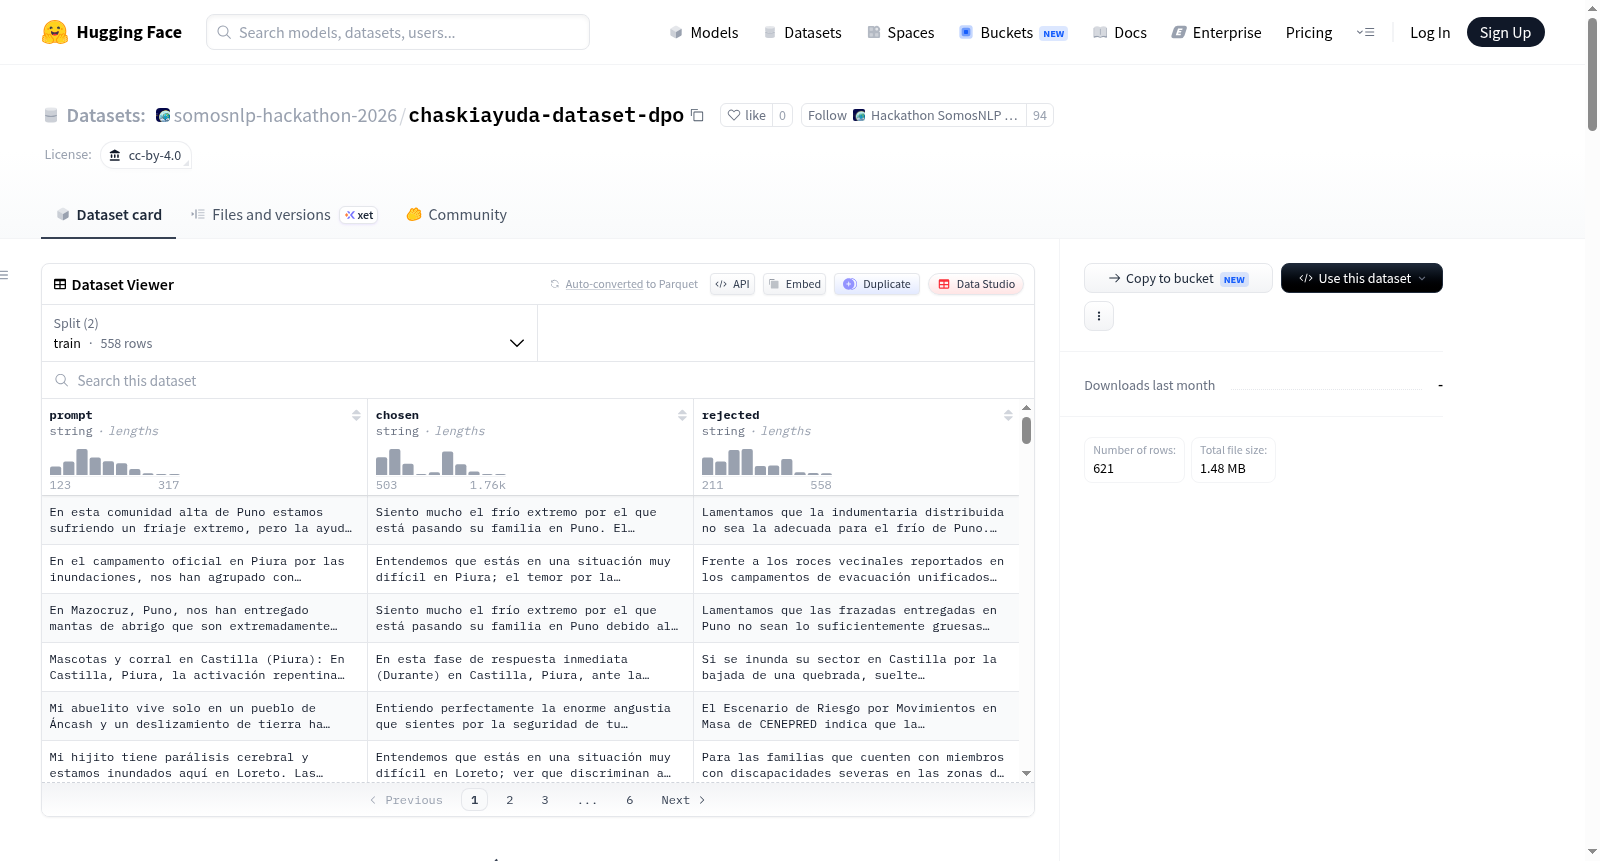The height and width of the screenshot is (861, 1600).
Task: Switch to the Dataset card tab
Action: [108, 215]
